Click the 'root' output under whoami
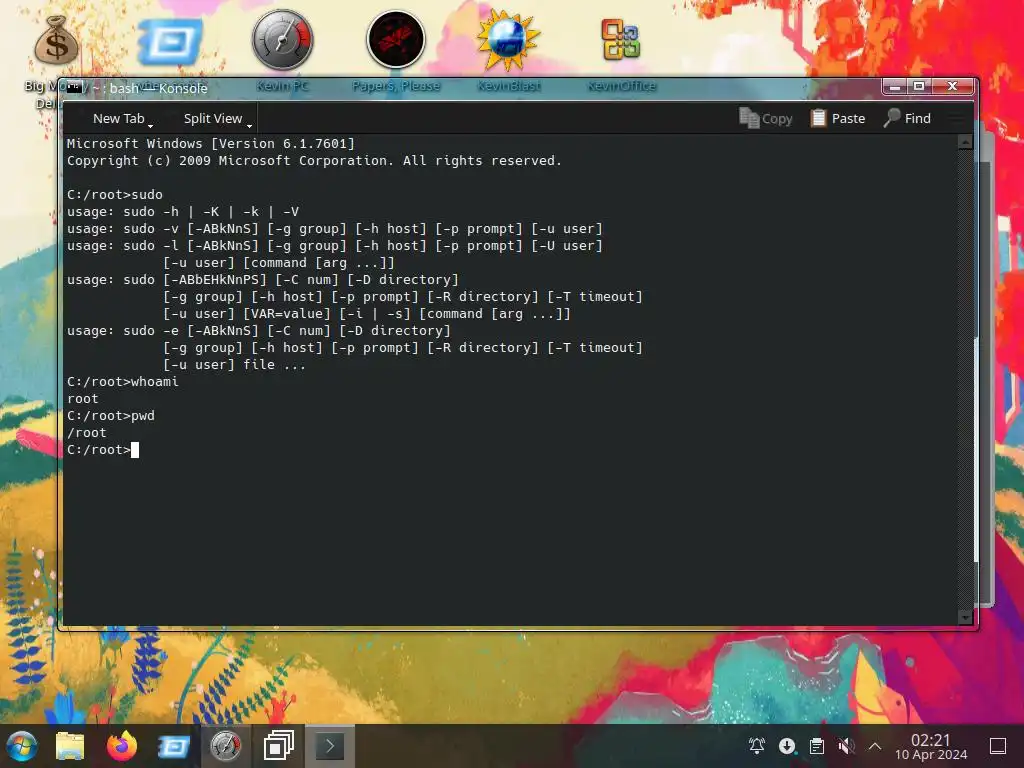 pyautogui.click(x=83, y=398)
